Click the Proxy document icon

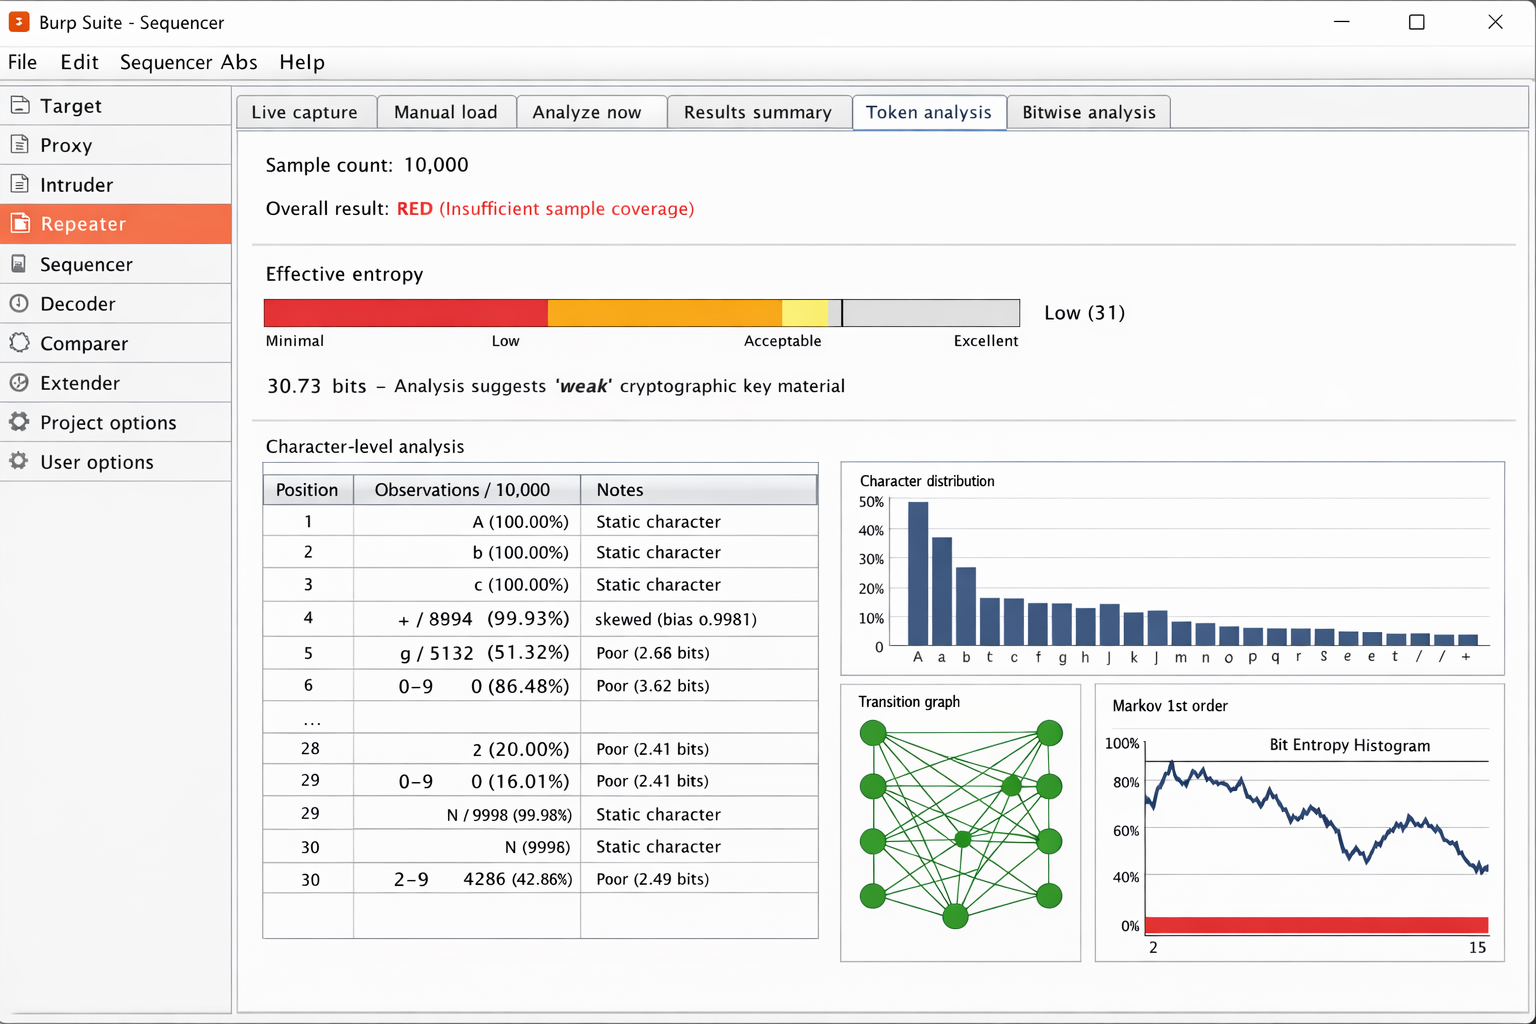pyautogui.click(x=19, y=145)
